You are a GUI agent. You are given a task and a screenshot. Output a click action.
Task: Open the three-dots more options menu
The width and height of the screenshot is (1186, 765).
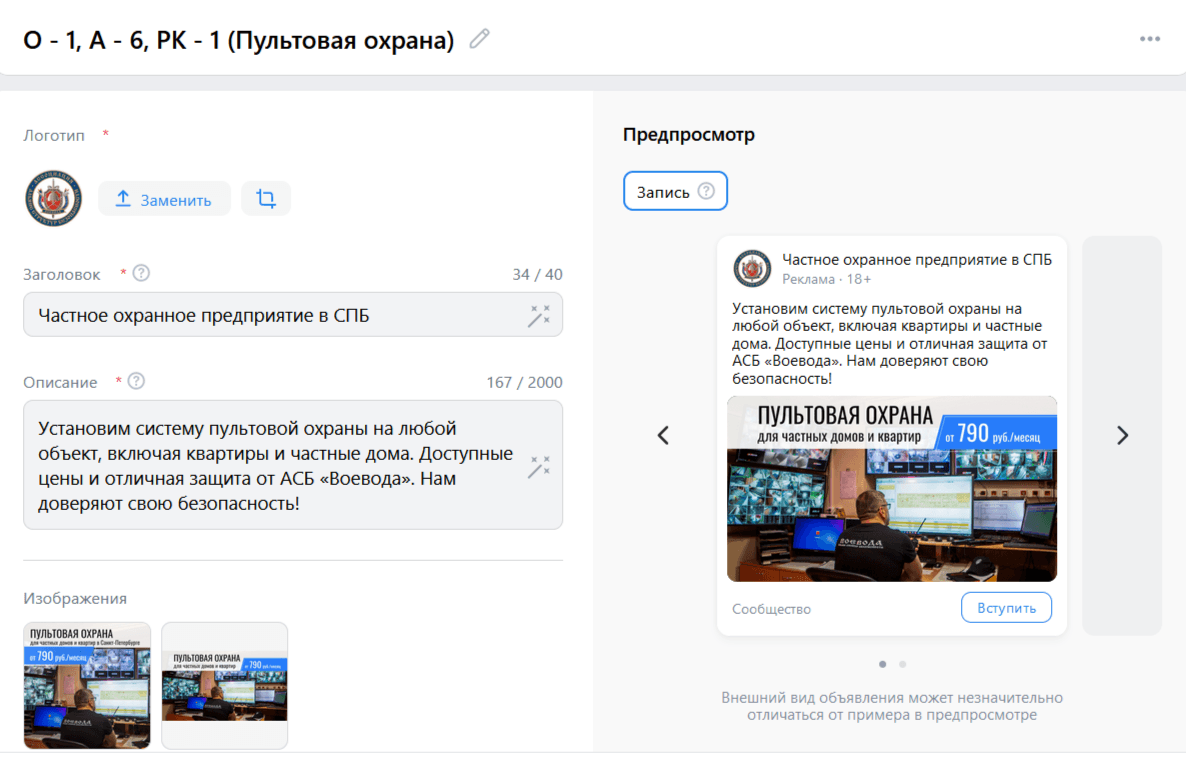[1150, 39]
